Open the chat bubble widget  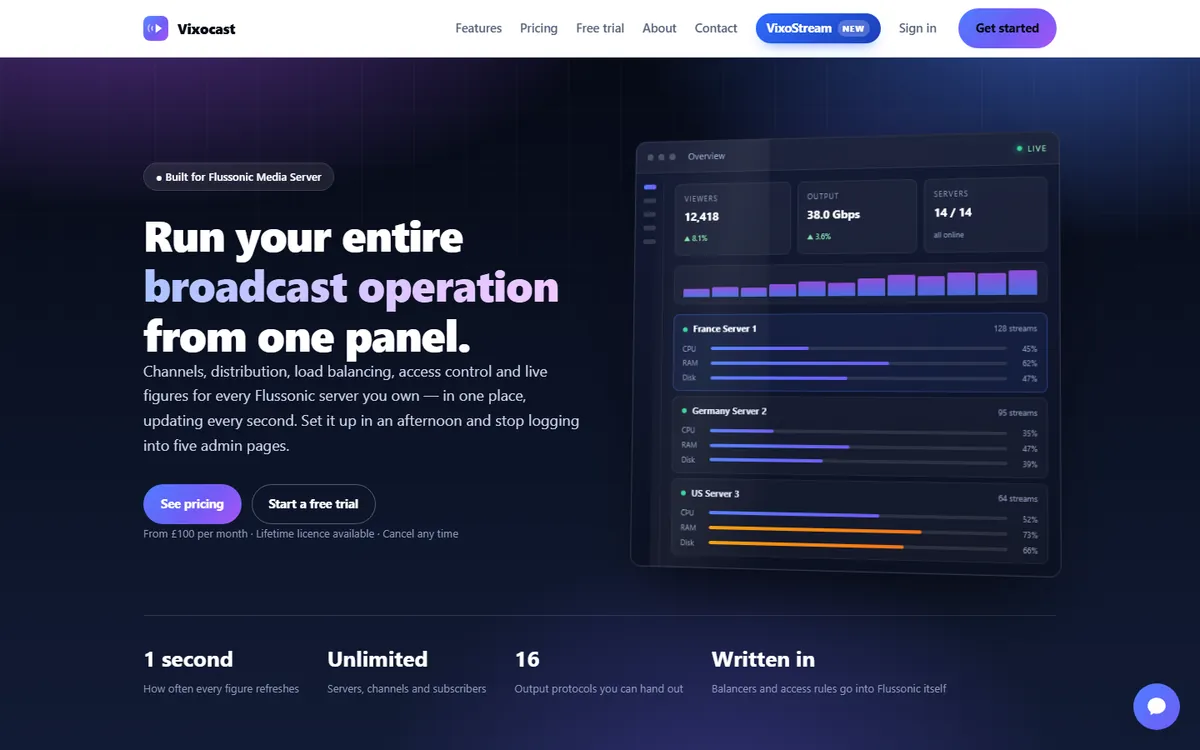[x=1156, y=706]
